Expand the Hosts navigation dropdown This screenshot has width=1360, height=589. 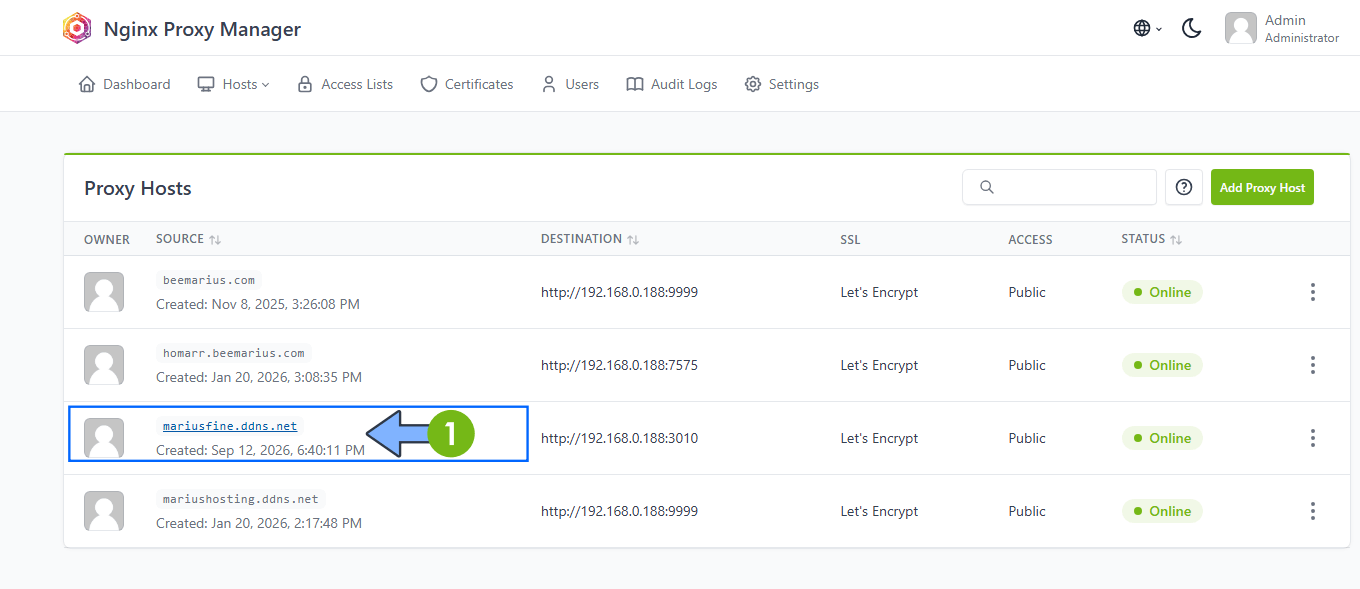coord(233,84)
